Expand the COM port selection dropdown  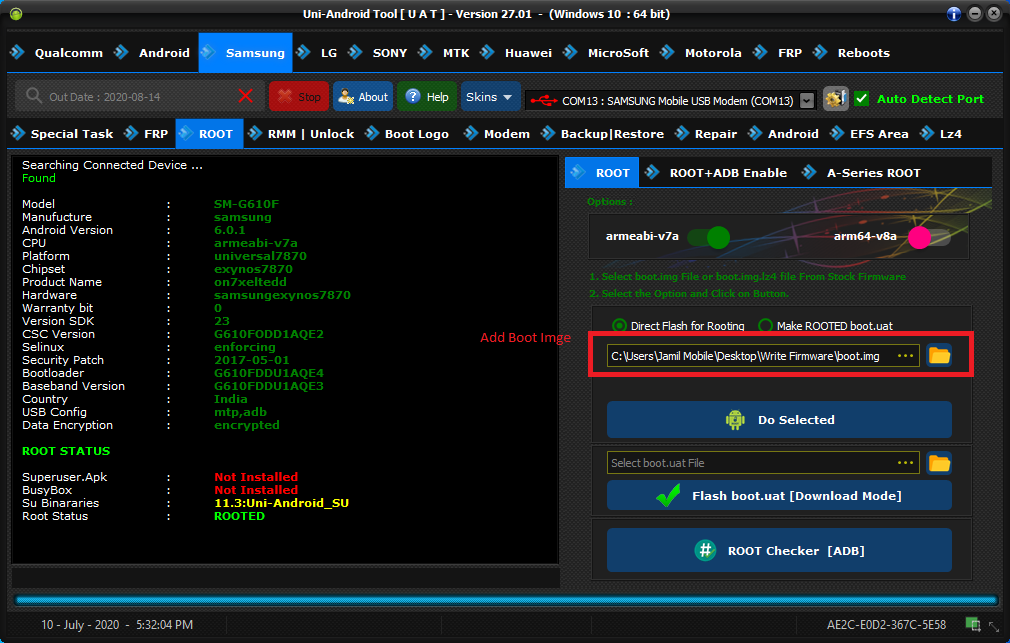click(806, 101)
